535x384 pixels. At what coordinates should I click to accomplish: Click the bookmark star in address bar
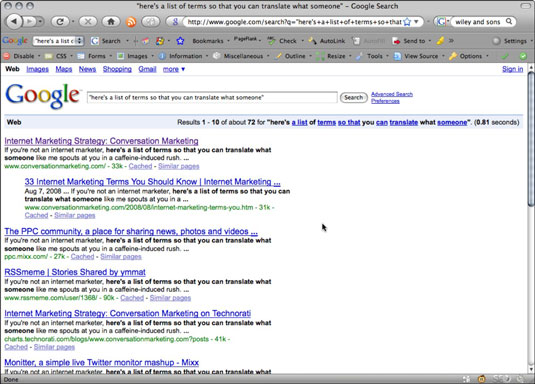tap(407, 22)
